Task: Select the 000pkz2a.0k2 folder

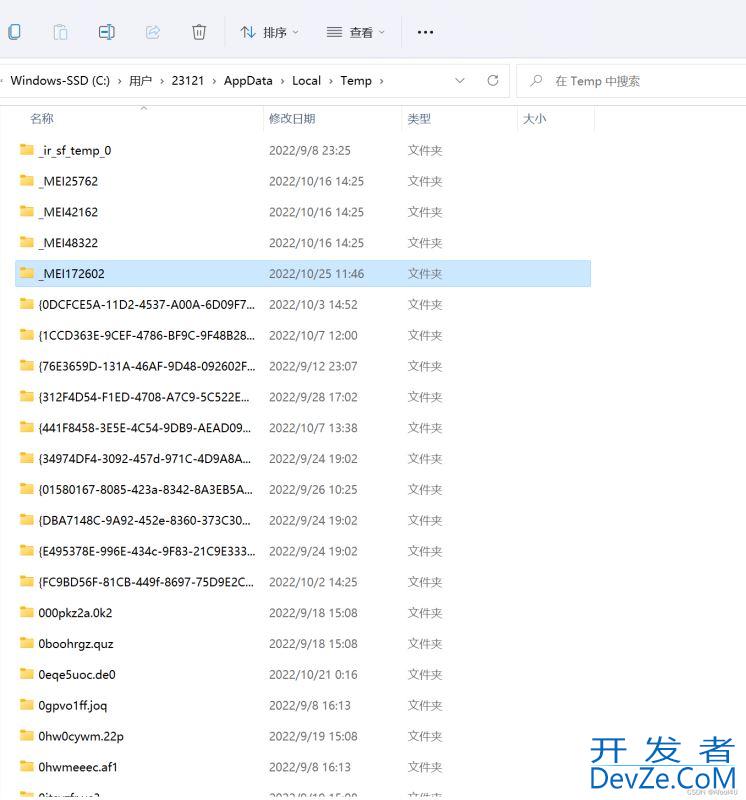Action: 303,613
